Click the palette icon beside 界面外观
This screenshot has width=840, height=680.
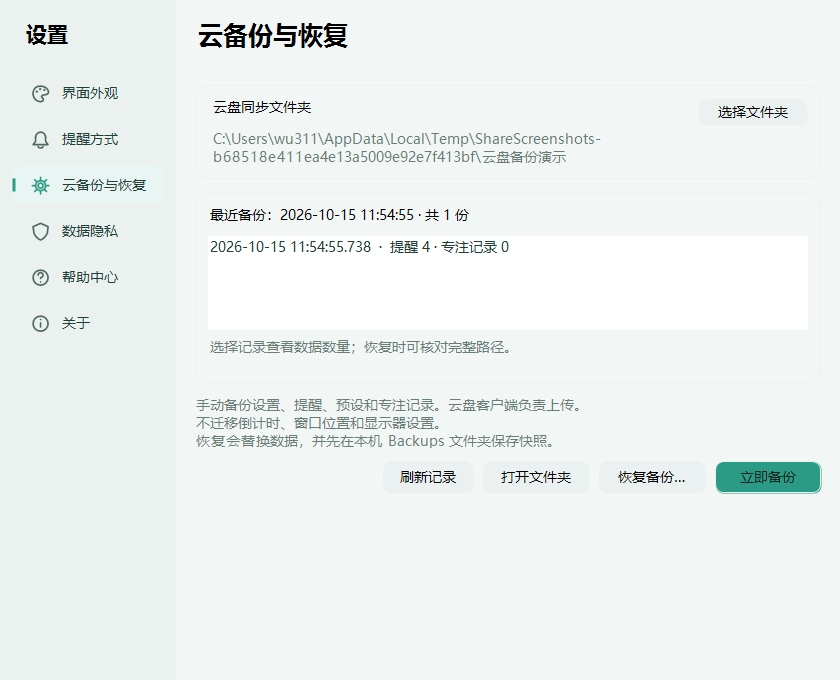click(x=40, y=94)
